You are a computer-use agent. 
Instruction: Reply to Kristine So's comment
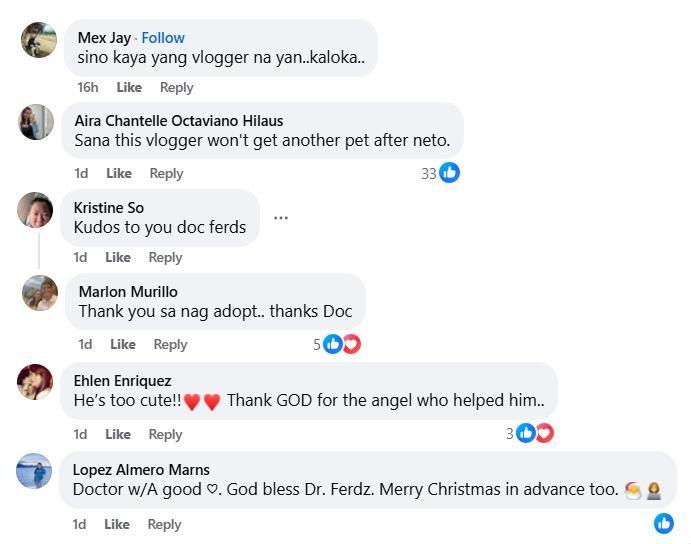click(166, 257)
